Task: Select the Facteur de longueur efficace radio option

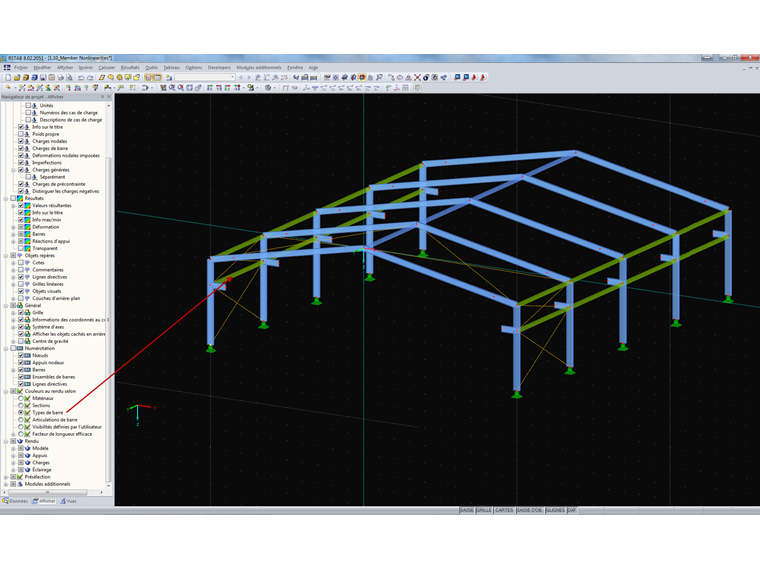Action: click(x=21, y=434)
